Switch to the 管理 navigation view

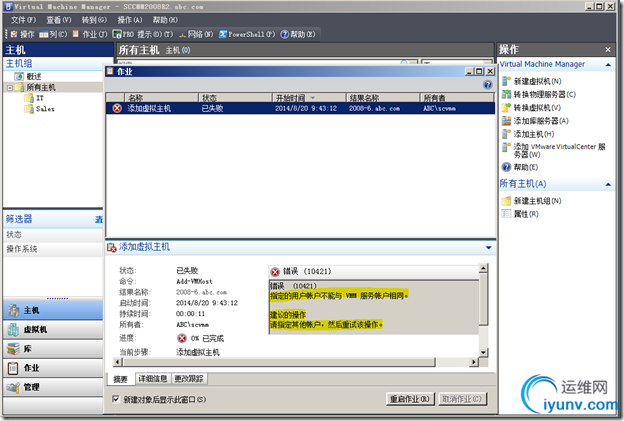pos(53,387)
